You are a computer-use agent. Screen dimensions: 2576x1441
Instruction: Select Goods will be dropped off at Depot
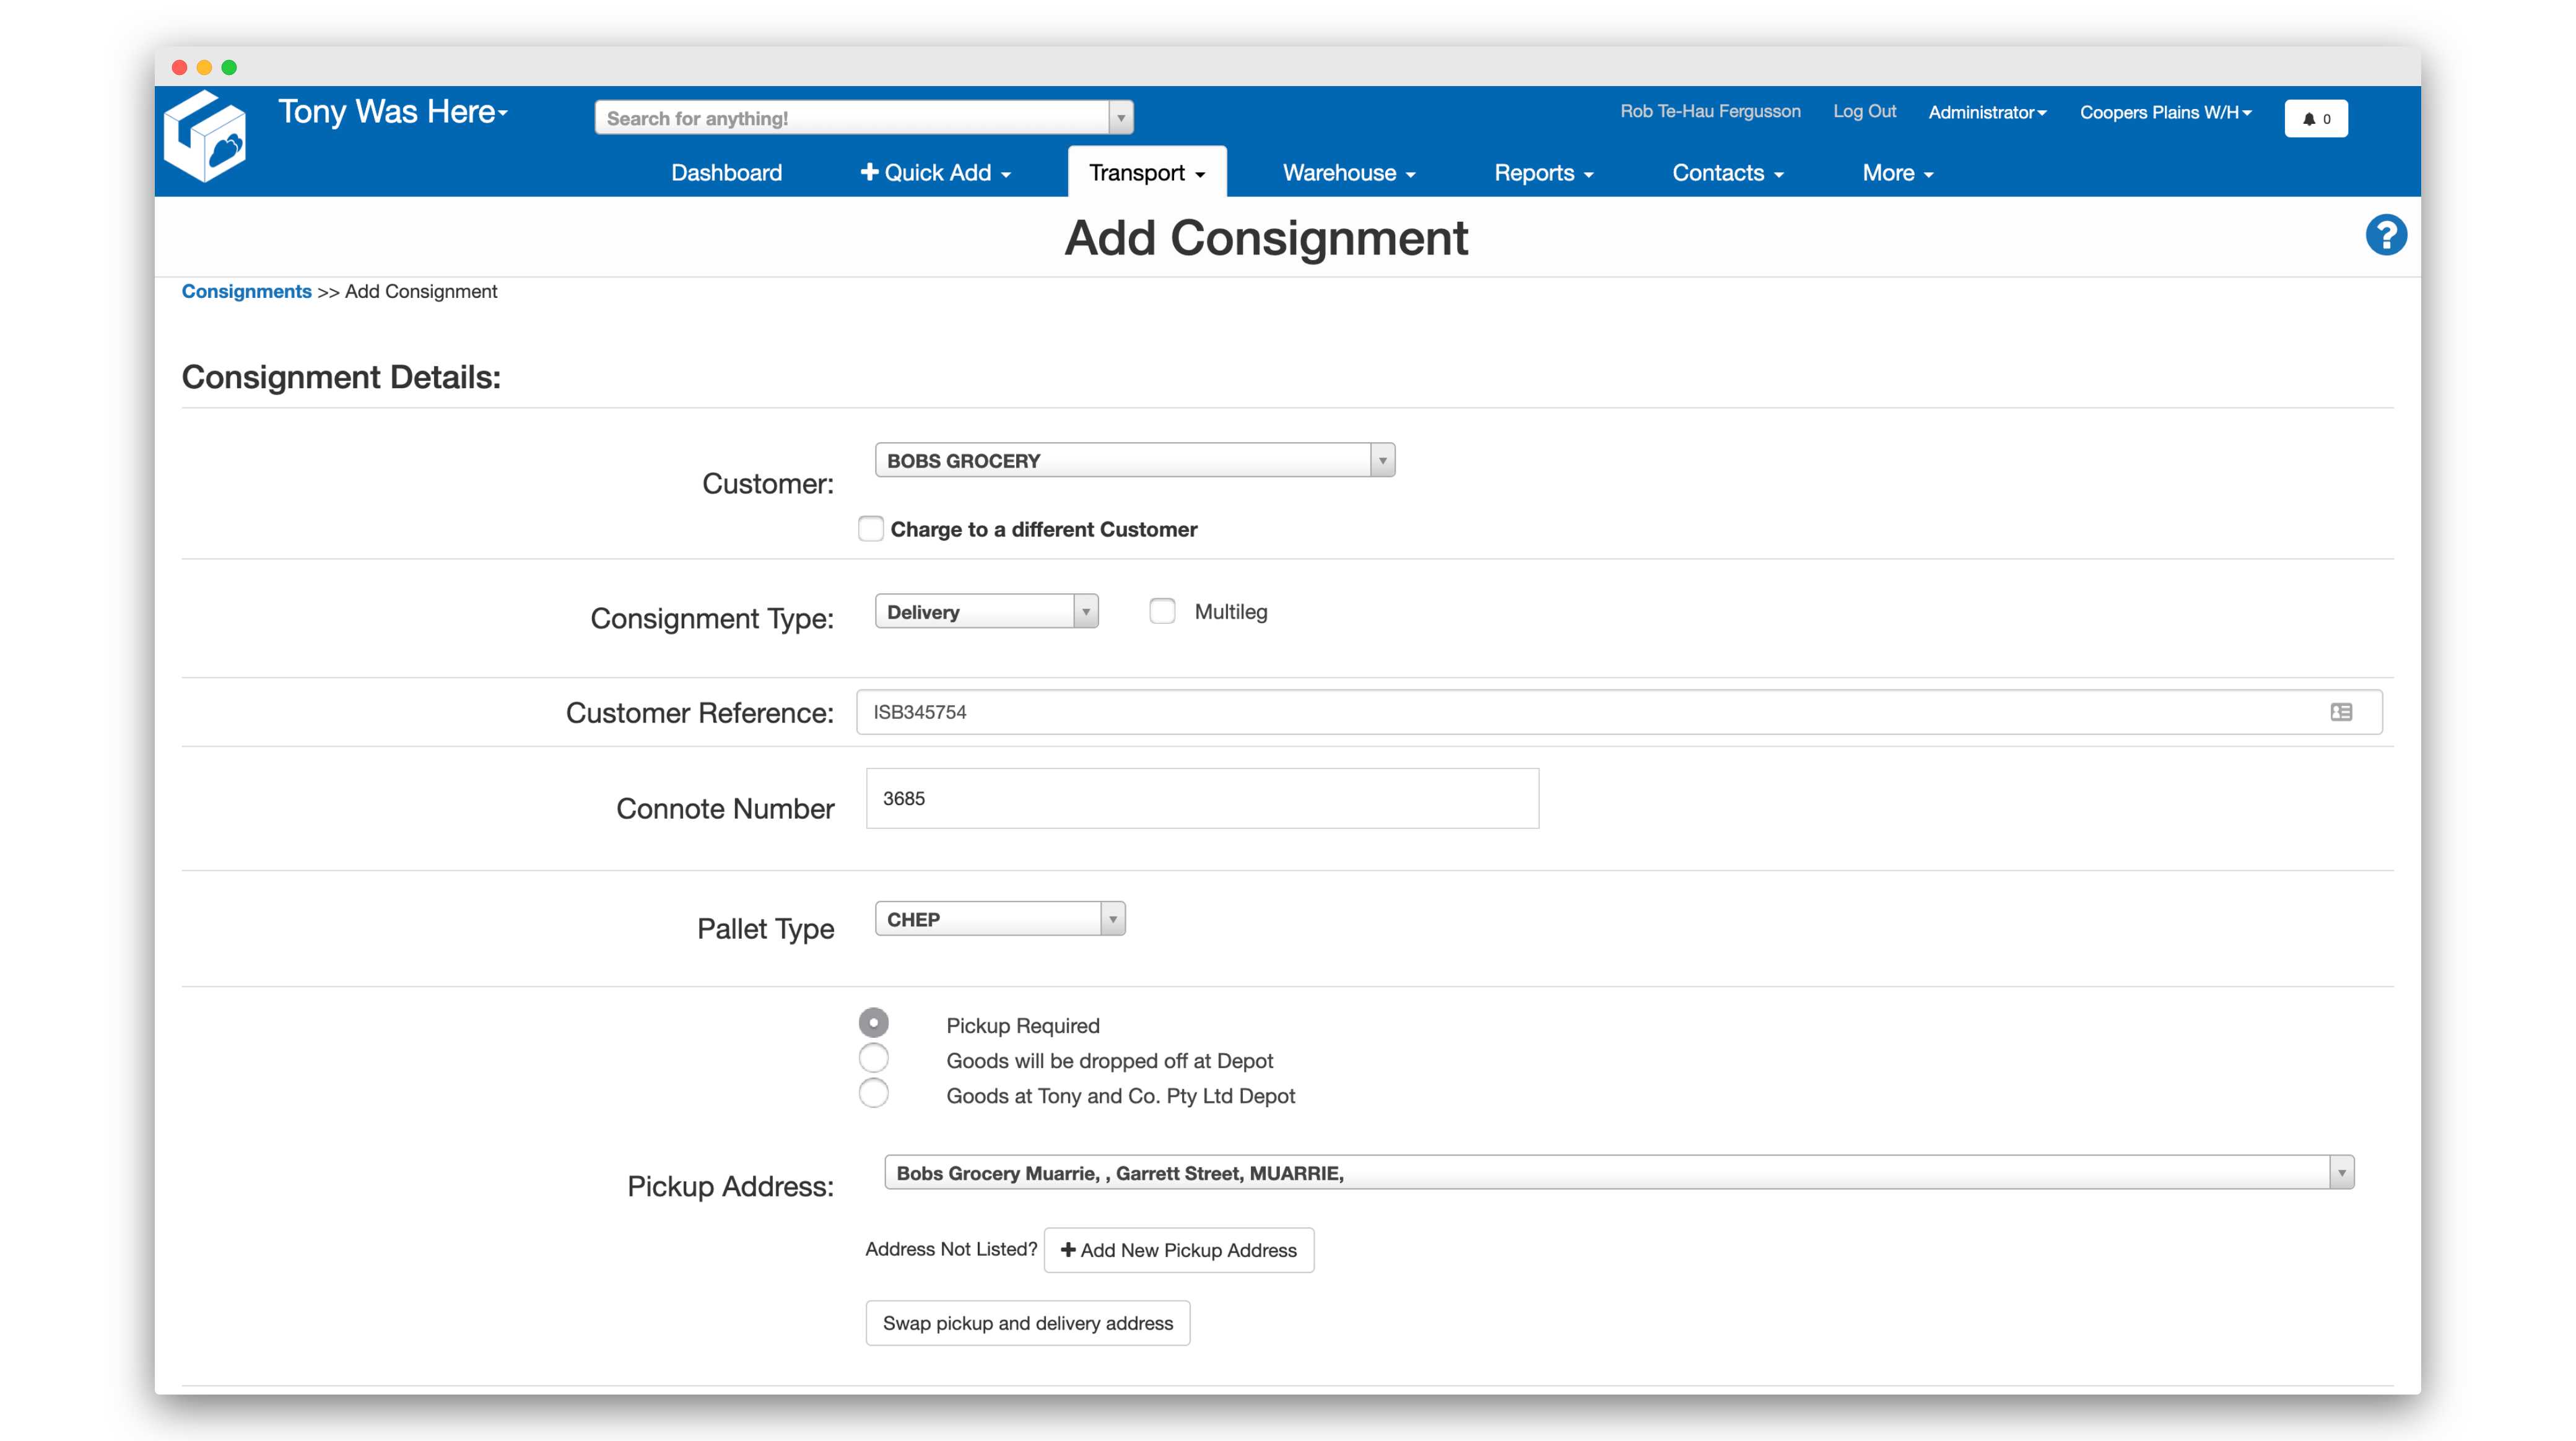click(874, 1058)
